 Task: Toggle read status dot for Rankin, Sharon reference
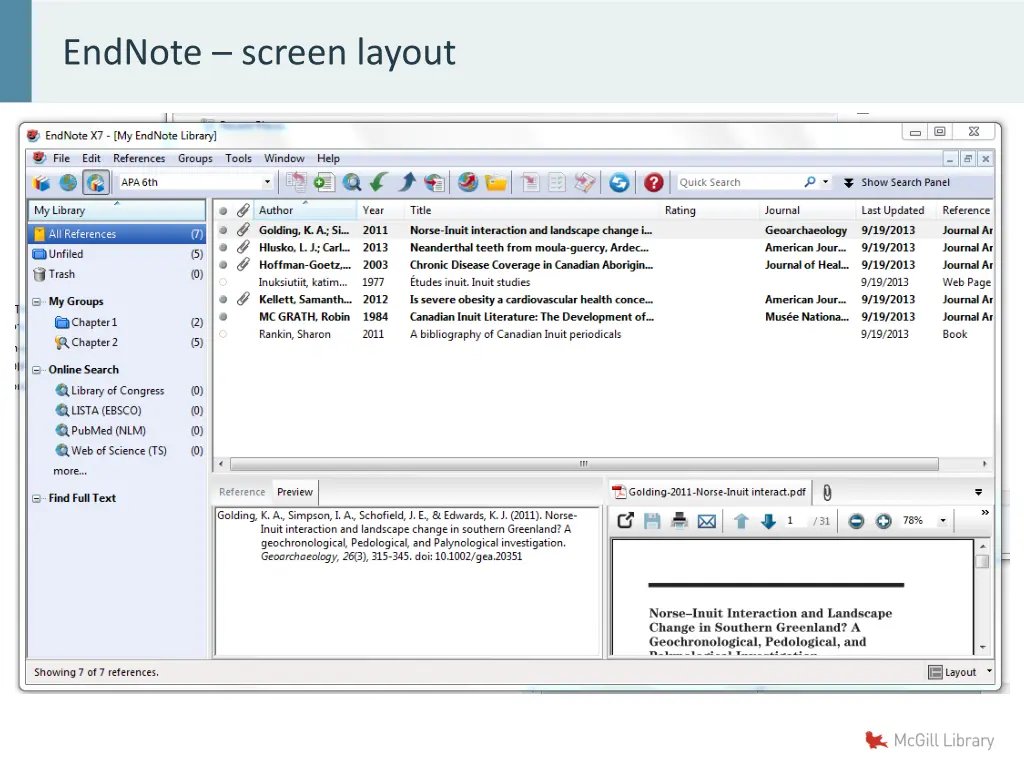point(223,334)
